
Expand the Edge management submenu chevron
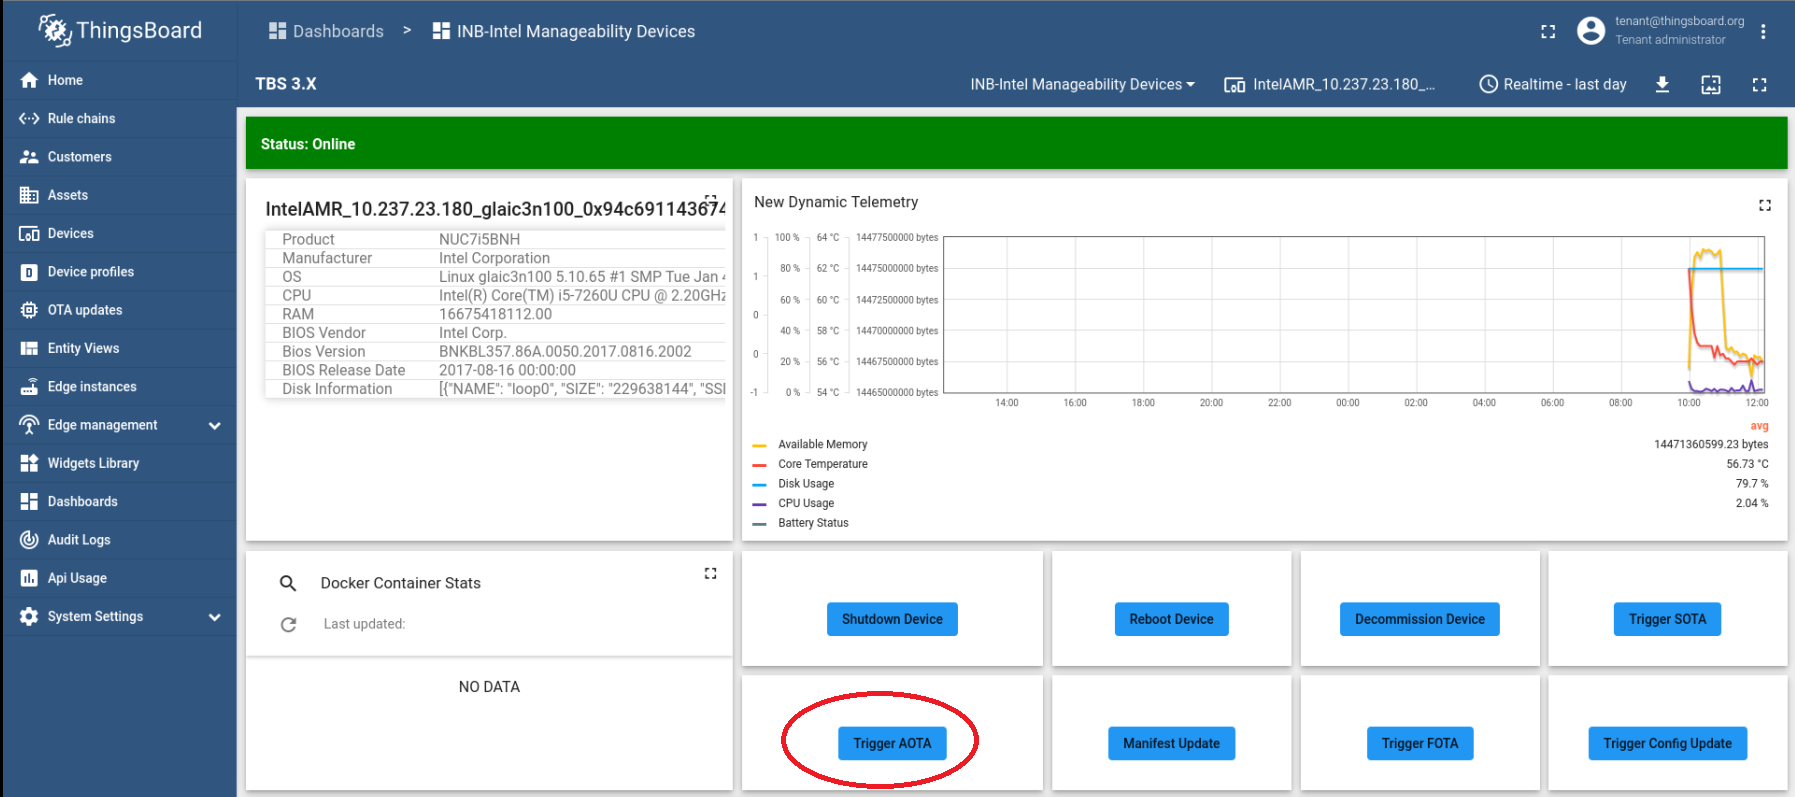point(214,425)
